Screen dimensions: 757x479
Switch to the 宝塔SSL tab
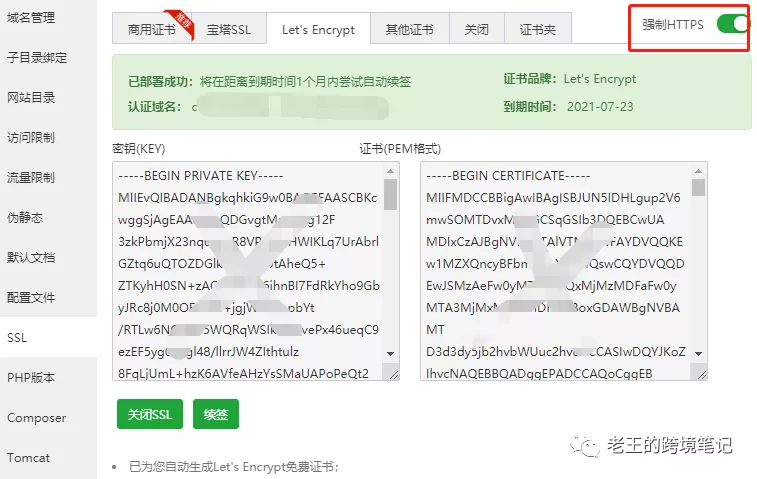[229, 29]
